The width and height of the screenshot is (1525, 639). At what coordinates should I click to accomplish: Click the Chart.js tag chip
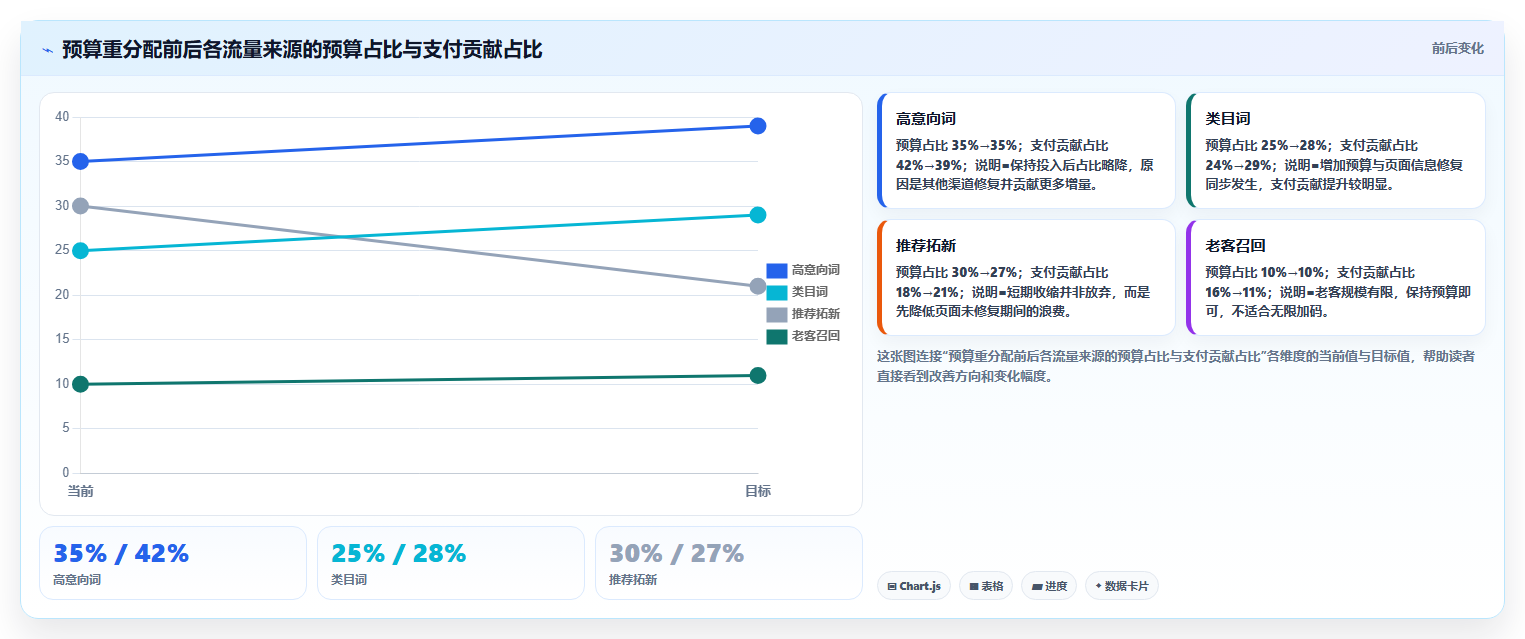point(913,586)
